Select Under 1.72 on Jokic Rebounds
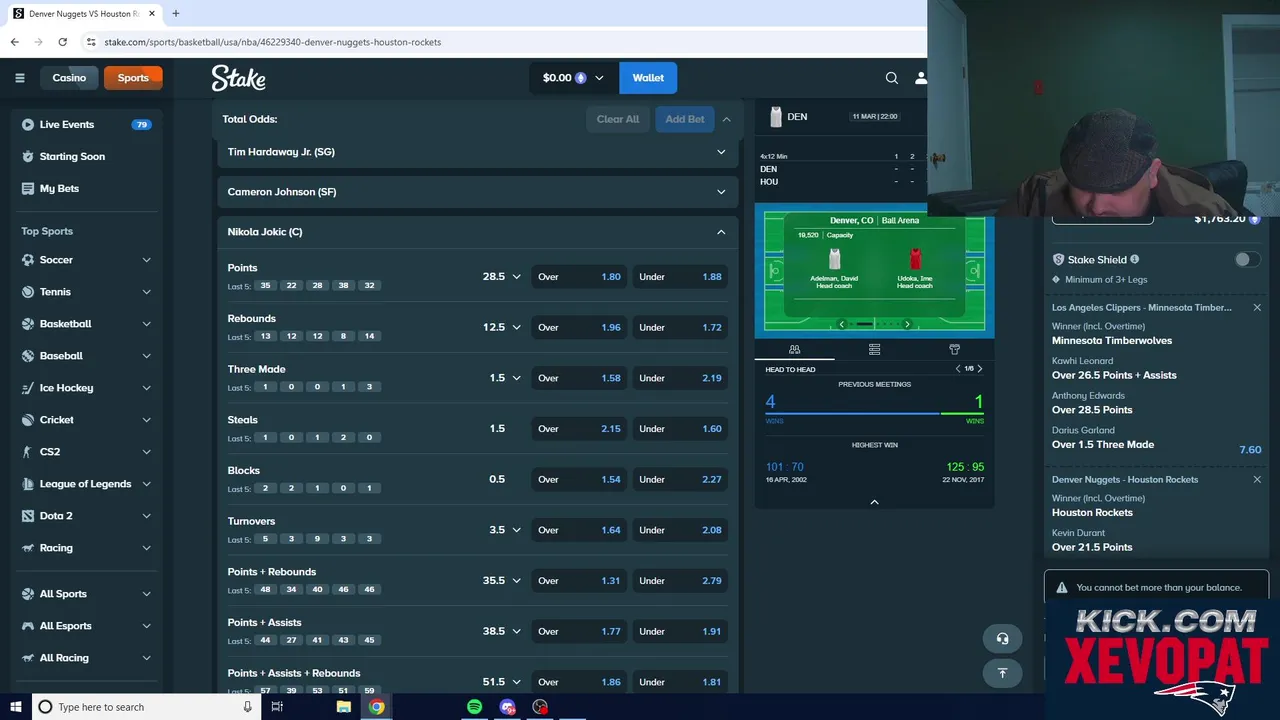 pyautogui.click(x=681, y=328)
